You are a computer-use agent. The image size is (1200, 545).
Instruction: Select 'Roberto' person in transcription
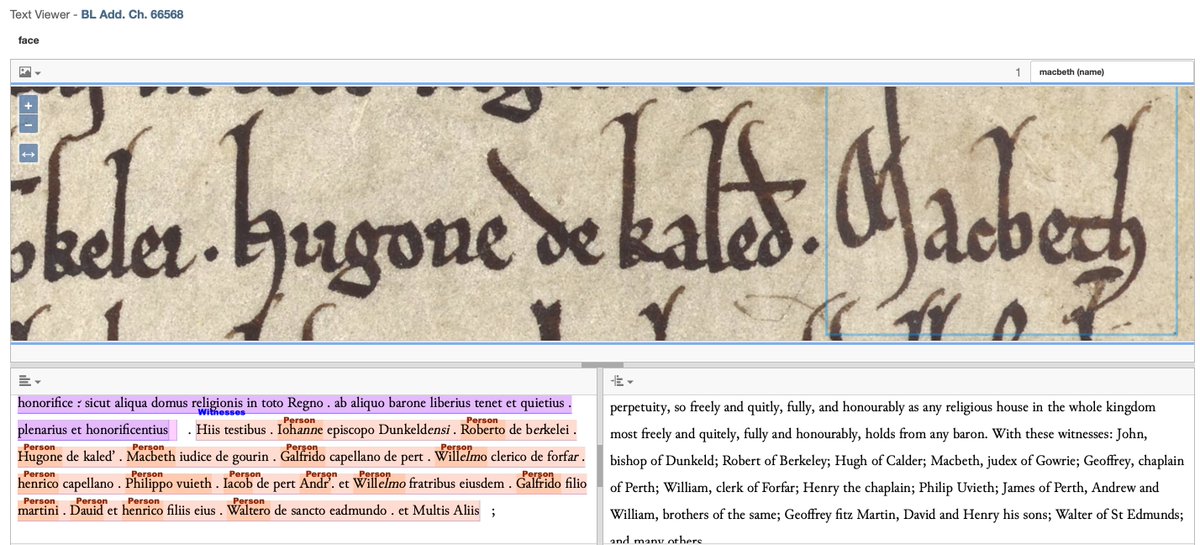pyautogui.click(x=484, y=430)
